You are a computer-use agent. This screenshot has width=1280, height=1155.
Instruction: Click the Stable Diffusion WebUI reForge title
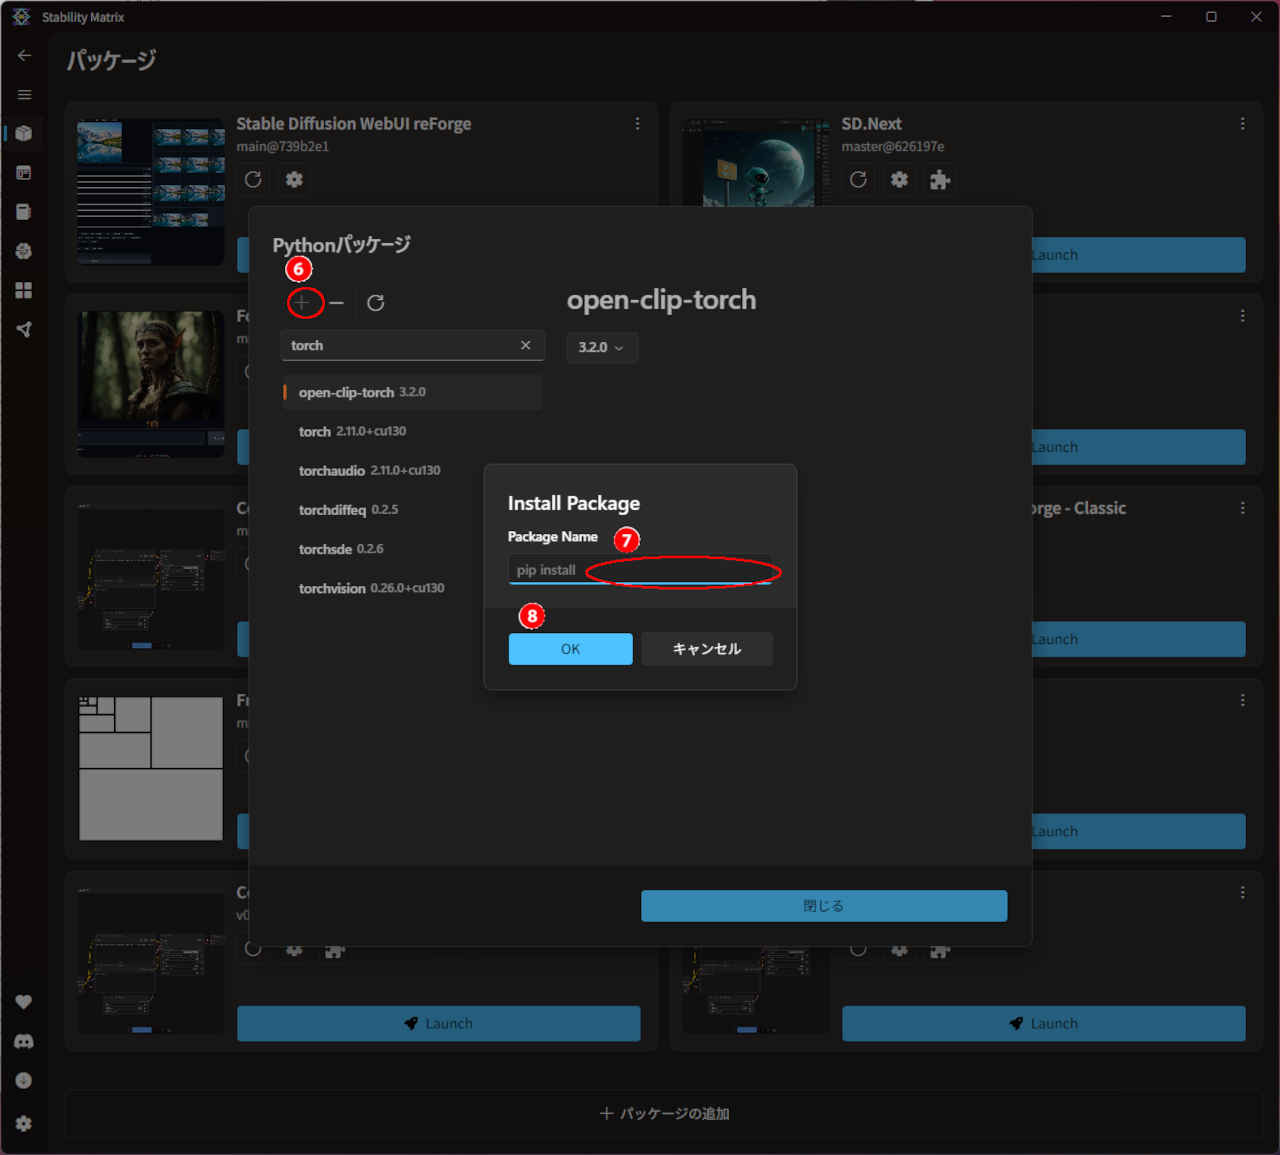[x=354, y=124]
